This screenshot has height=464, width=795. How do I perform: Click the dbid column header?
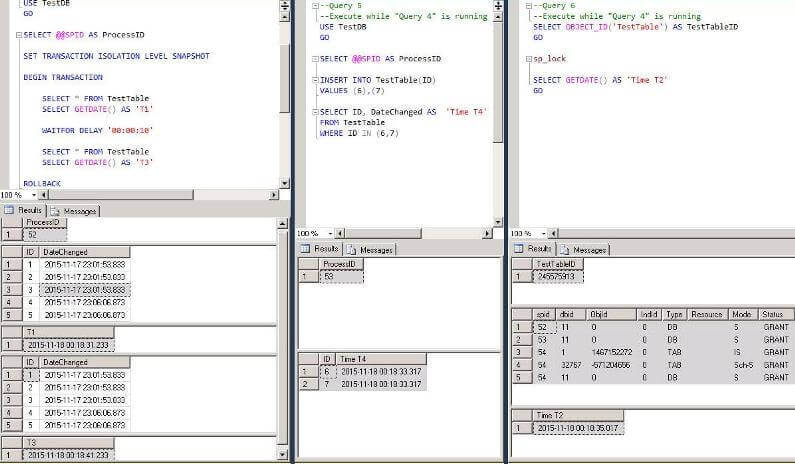pos(571,314)
